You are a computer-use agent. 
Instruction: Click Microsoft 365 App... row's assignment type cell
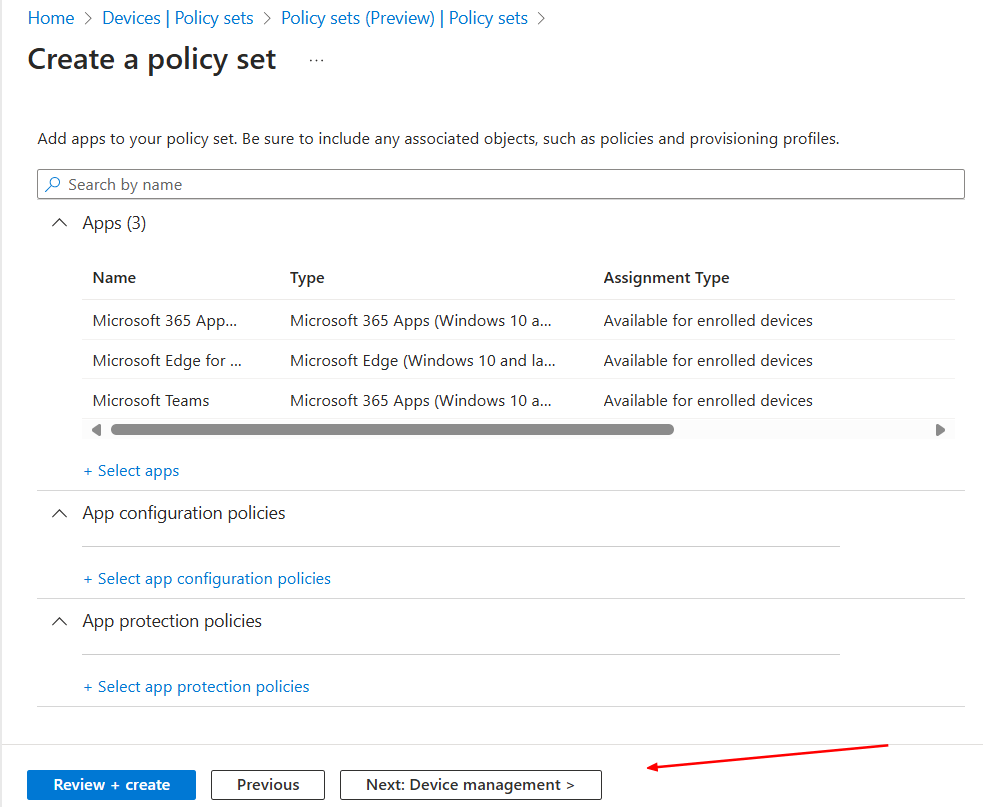tap(708, 320)
